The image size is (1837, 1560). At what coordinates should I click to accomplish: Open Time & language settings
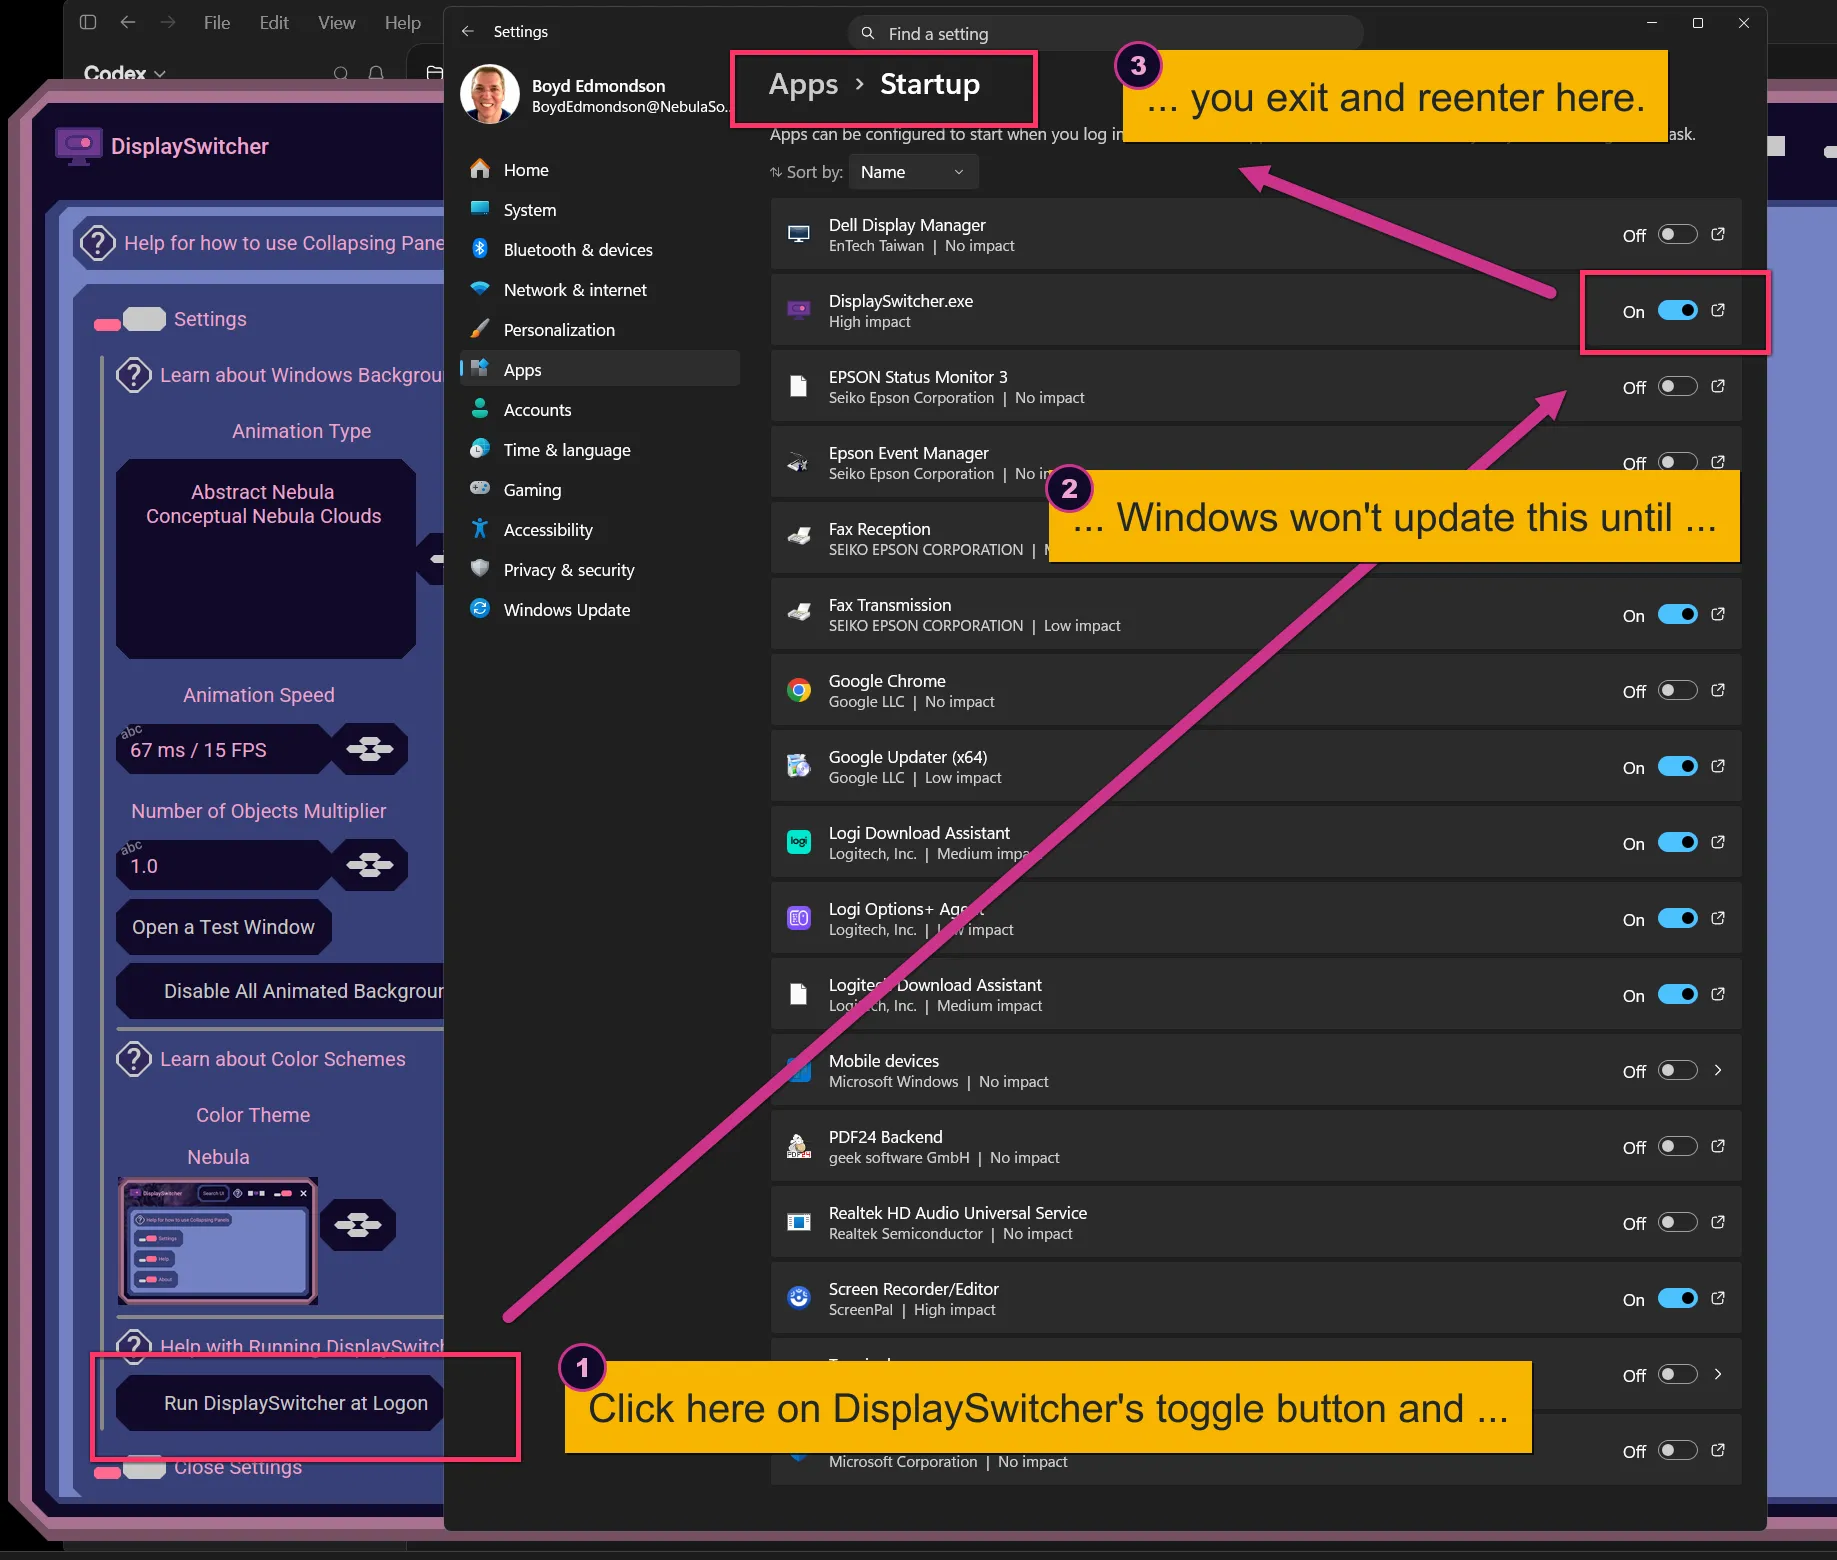[598, 450]
